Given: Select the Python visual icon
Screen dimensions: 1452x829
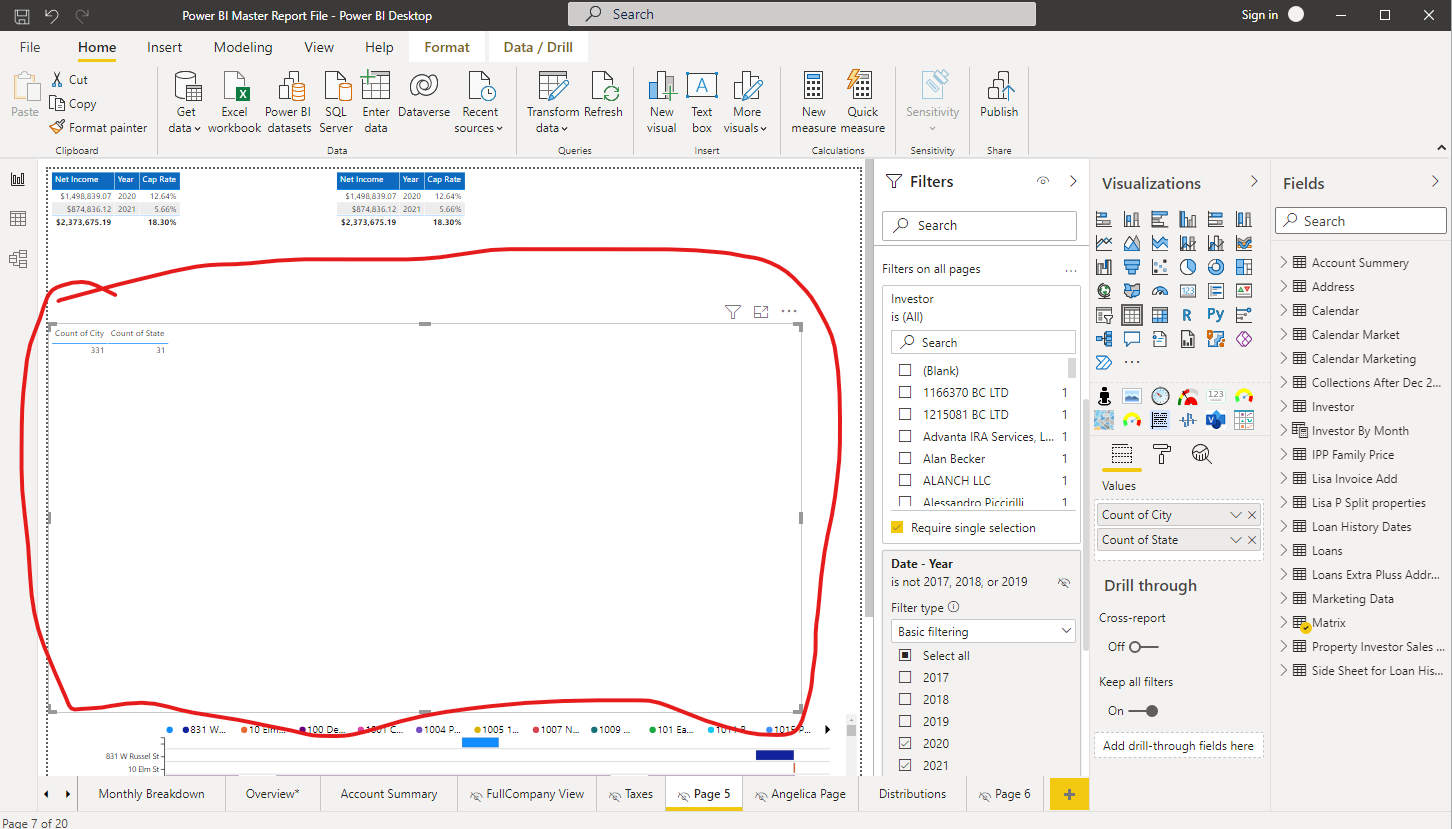Looking at the screenshot, I should [1216, 315].
